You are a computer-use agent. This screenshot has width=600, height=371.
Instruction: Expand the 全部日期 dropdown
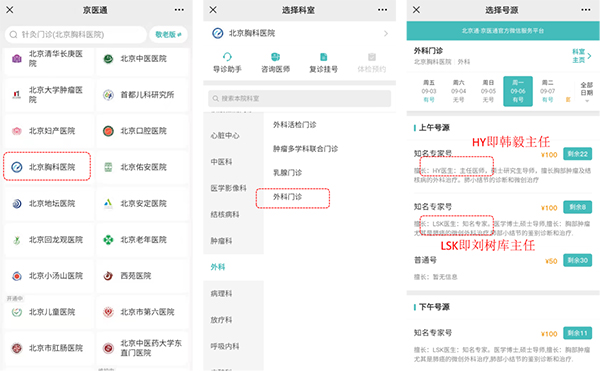click(x=586, y=92)
